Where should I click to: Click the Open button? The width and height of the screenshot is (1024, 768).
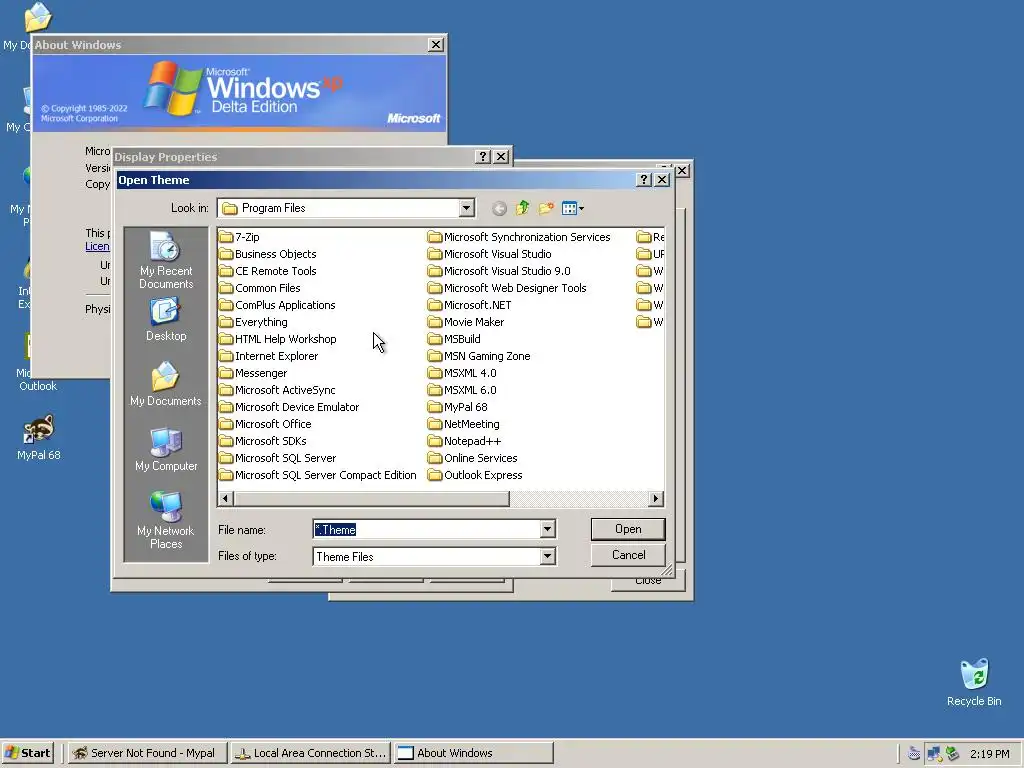coord(628,529)
